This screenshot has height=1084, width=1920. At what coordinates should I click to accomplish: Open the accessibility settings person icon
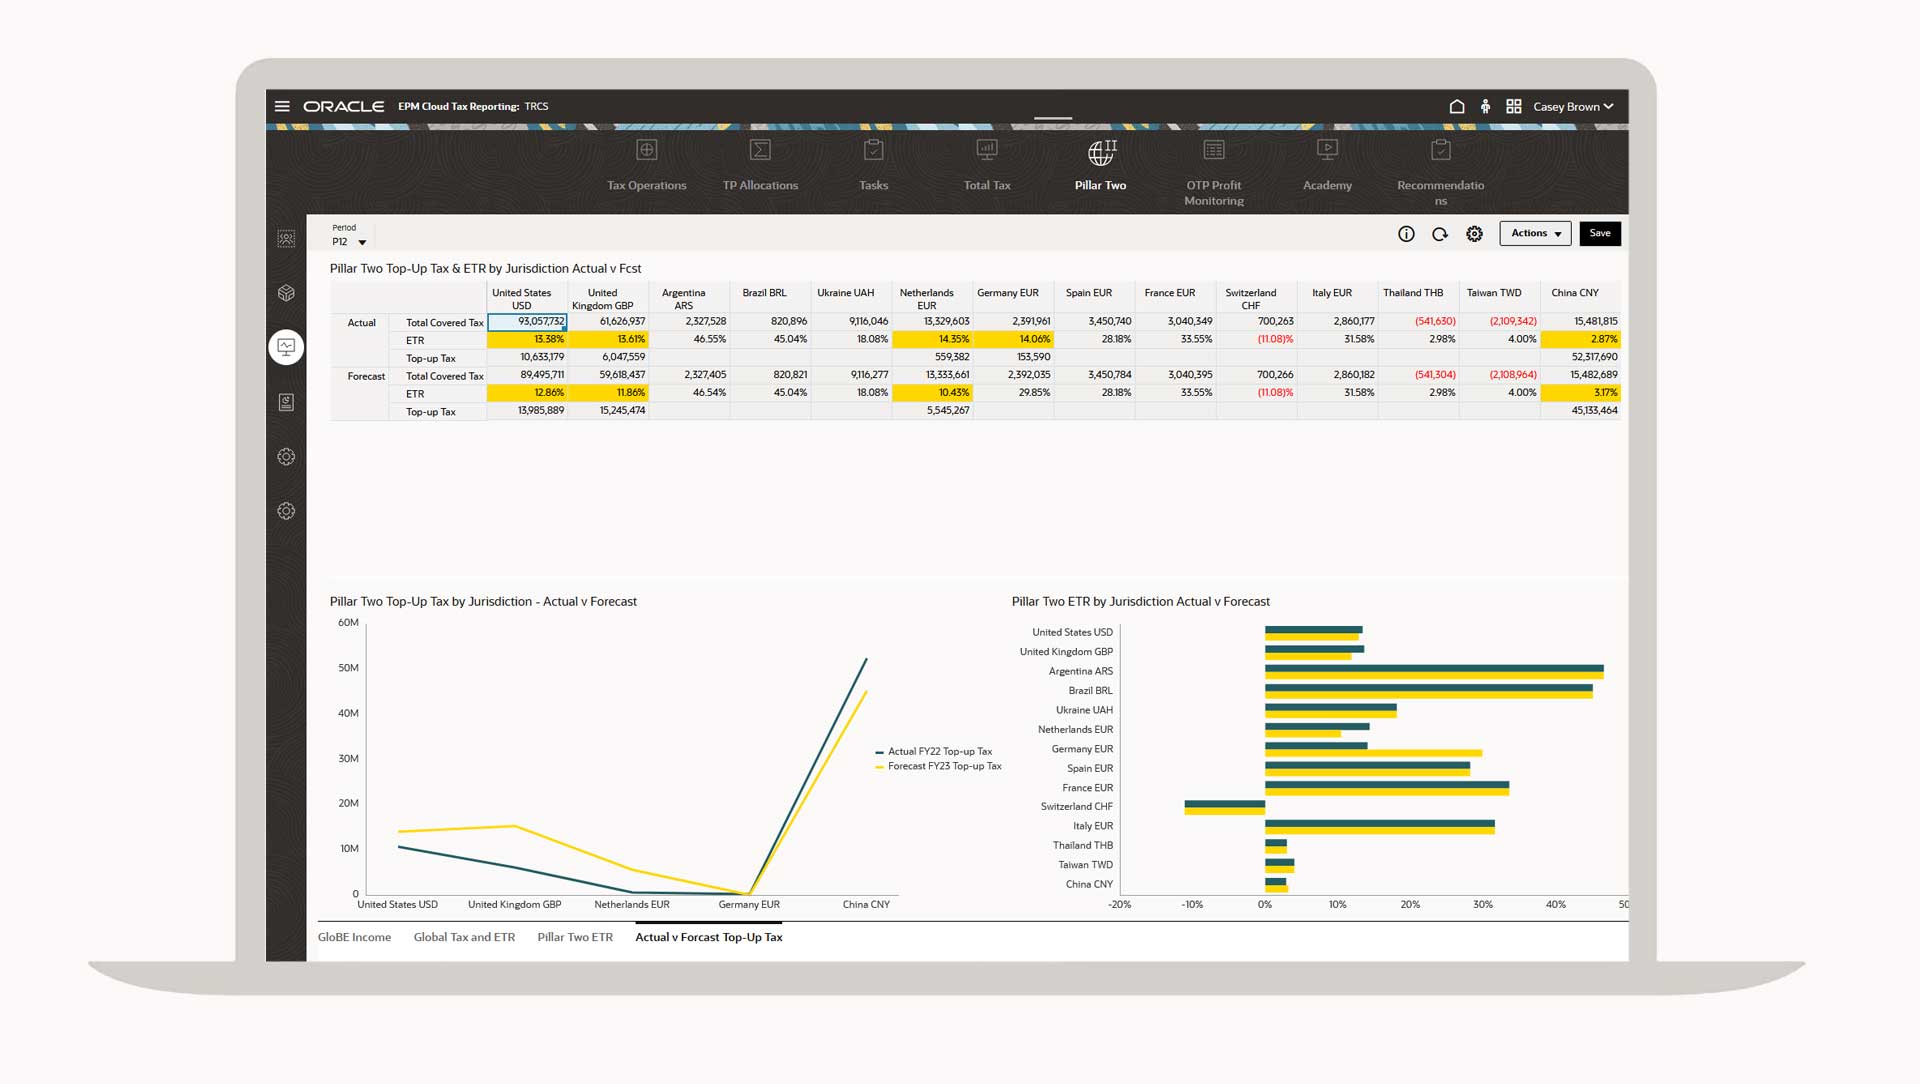pos(1485,107)
